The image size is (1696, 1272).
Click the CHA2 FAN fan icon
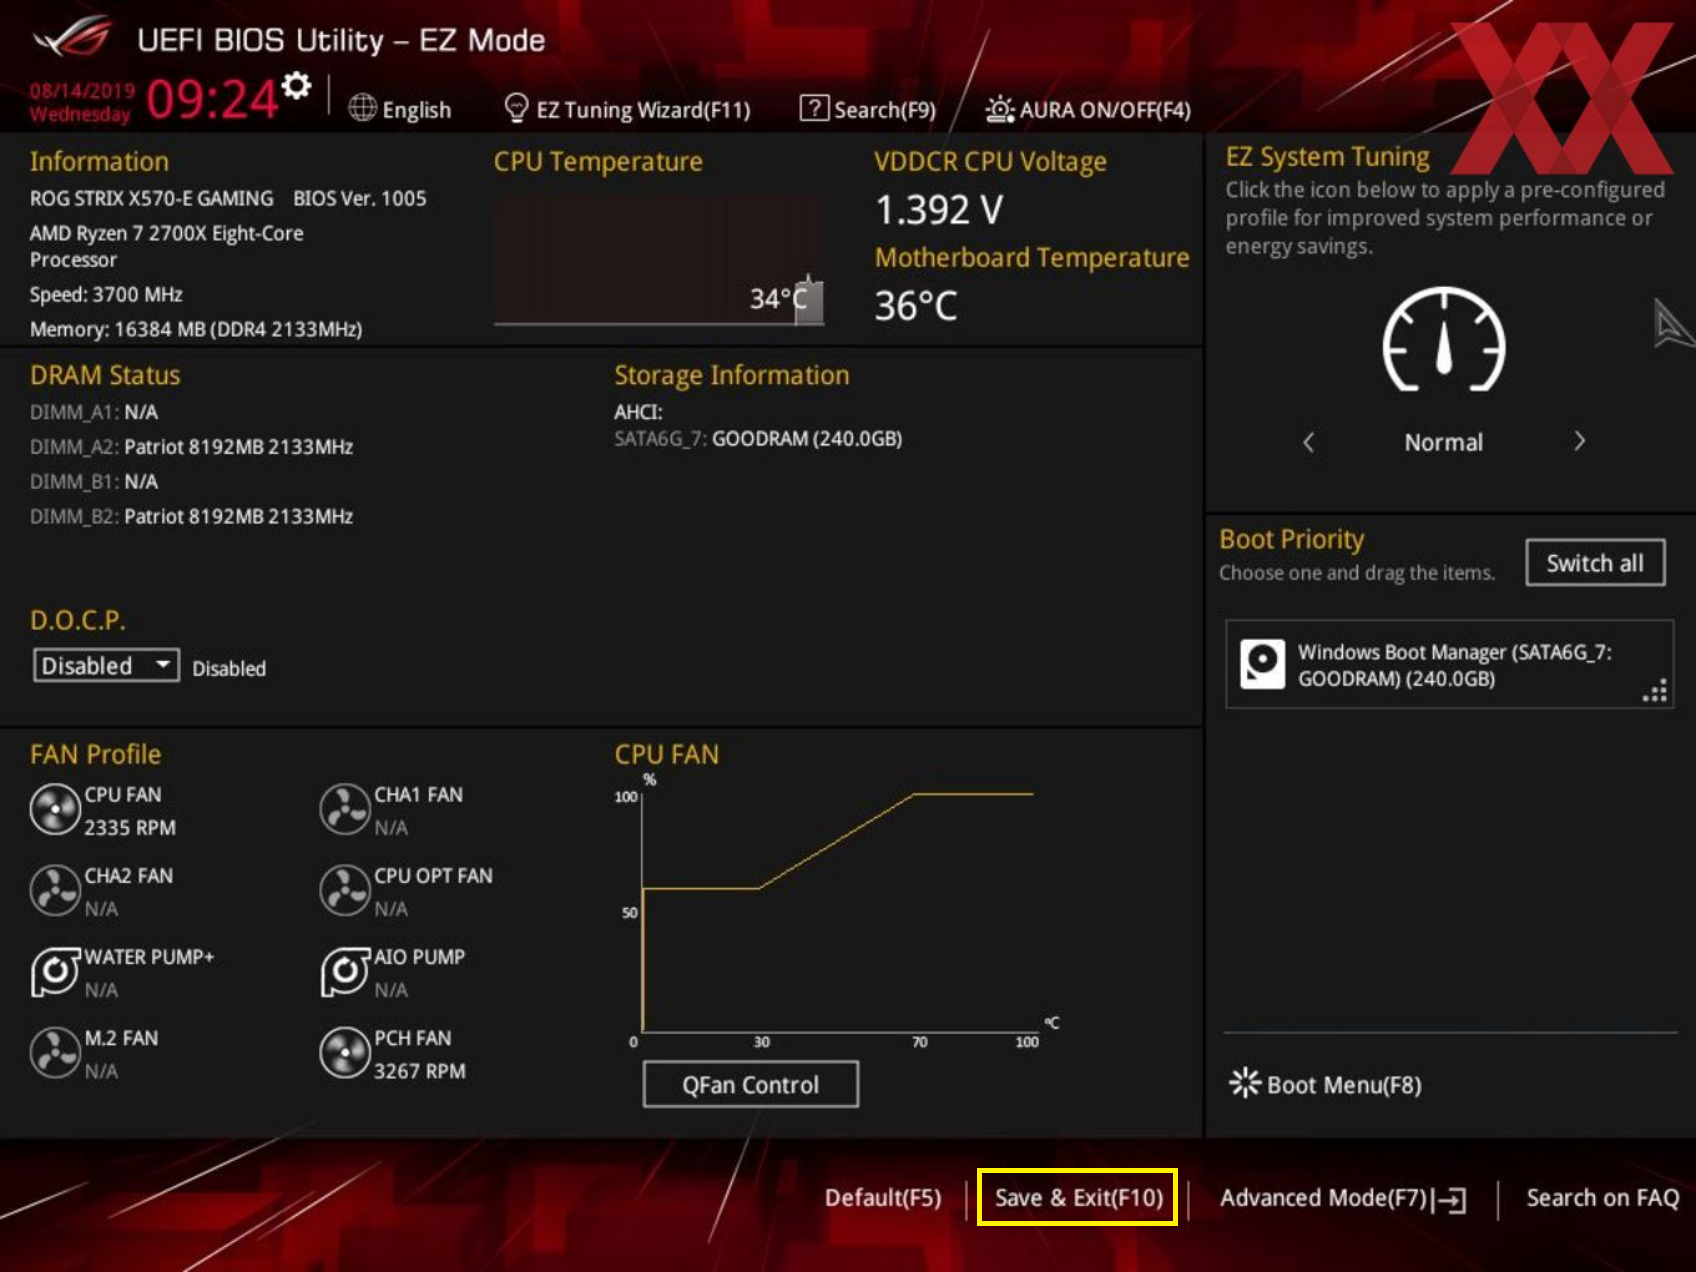tap(55, 891)
